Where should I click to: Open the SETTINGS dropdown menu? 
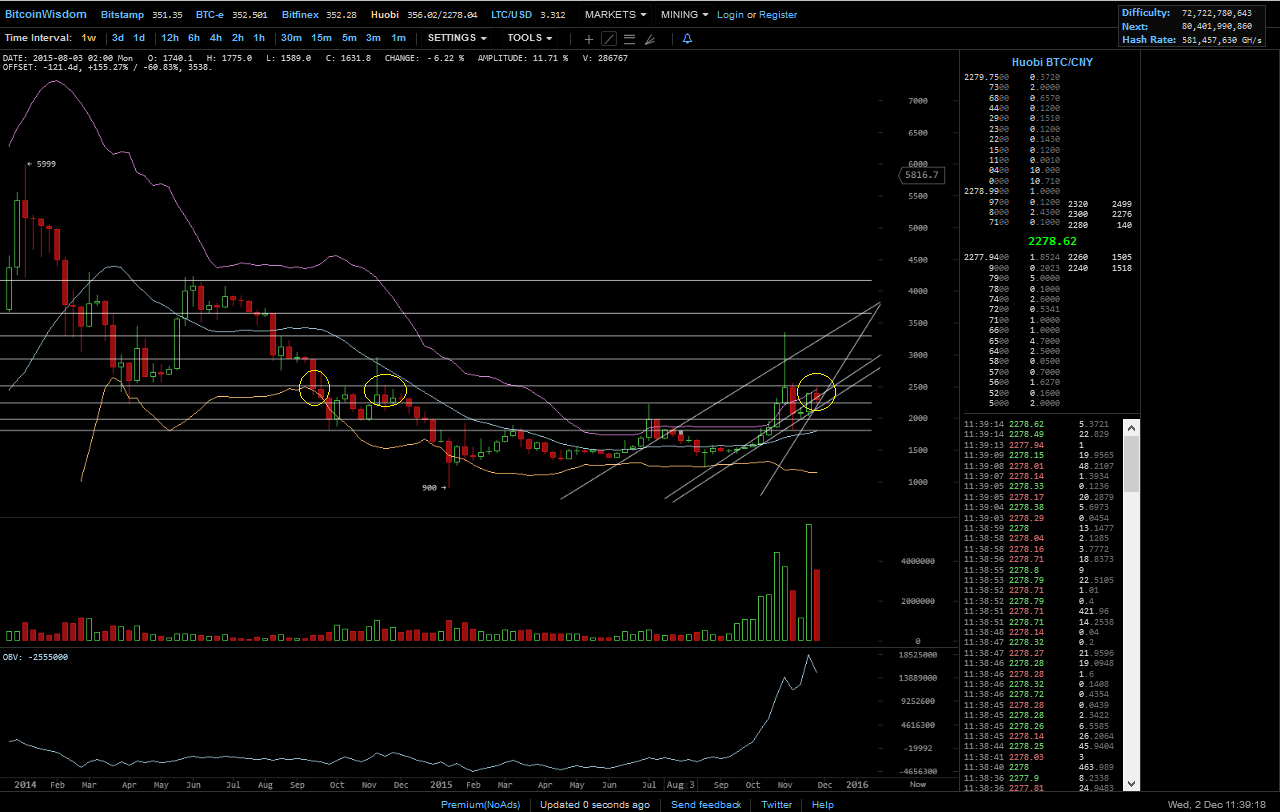[x=457, y=38]
